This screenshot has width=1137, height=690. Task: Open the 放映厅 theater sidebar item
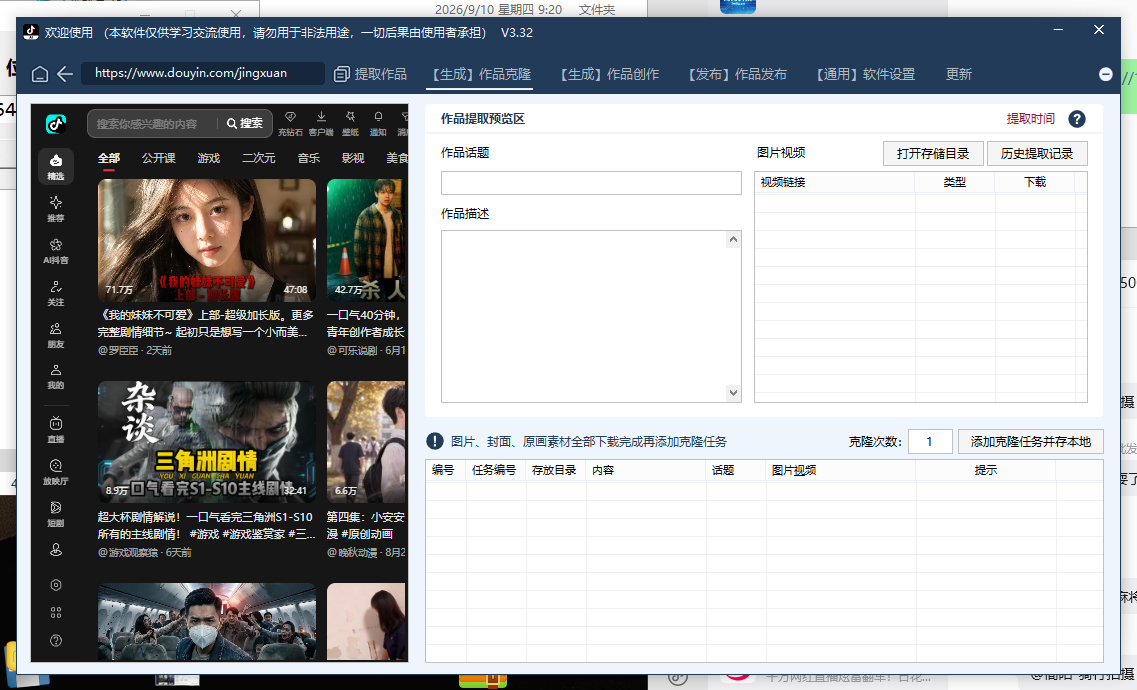point(56,472)
